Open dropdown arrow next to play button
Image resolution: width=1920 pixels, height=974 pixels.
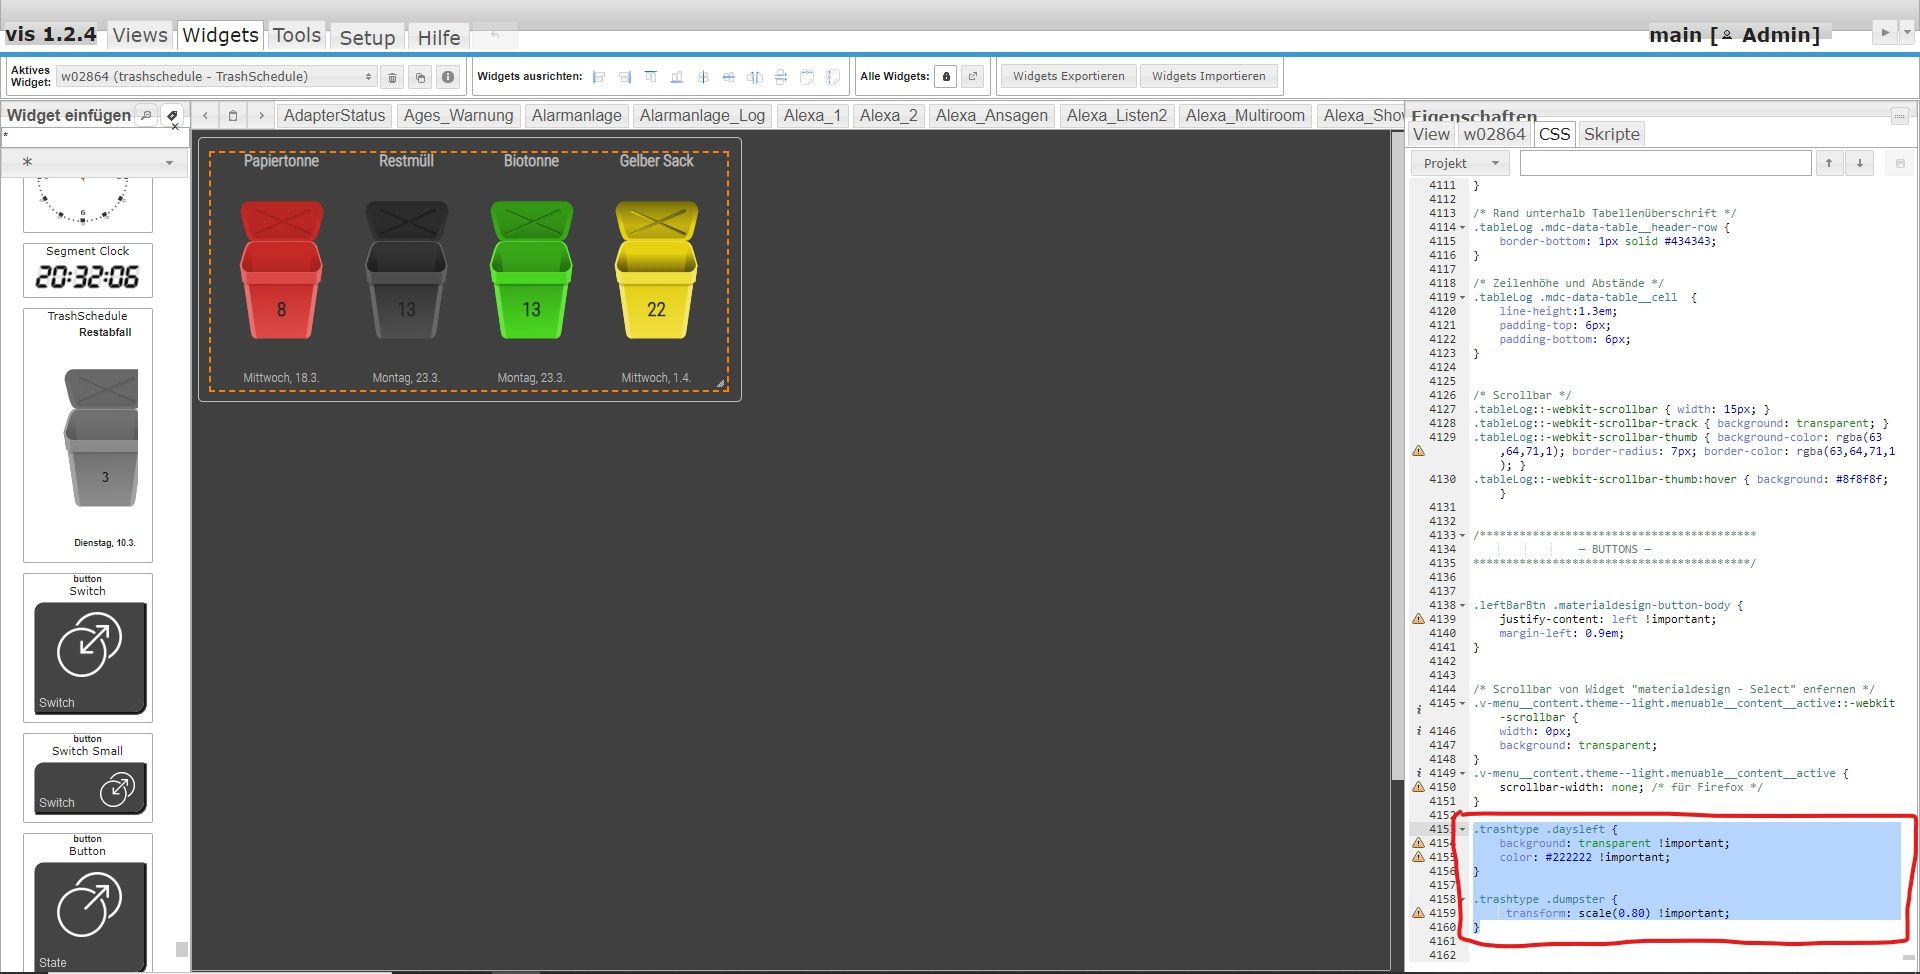(x=1906, y=33)
